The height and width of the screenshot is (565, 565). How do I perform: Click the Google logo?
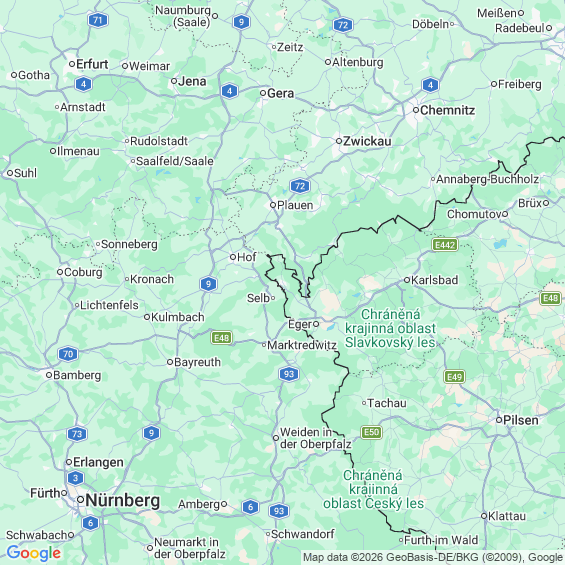click(x=34, y=553)
